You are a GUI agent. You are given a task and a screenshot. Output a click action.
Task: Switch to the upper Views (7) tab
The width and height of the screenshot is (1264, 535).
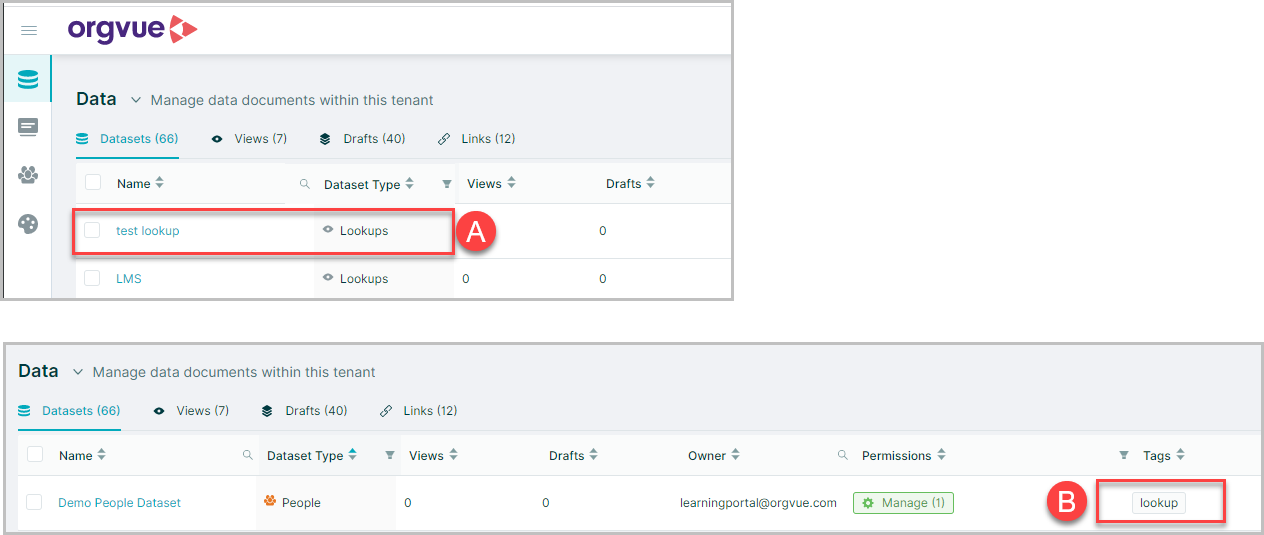click(x=249, y=139)
